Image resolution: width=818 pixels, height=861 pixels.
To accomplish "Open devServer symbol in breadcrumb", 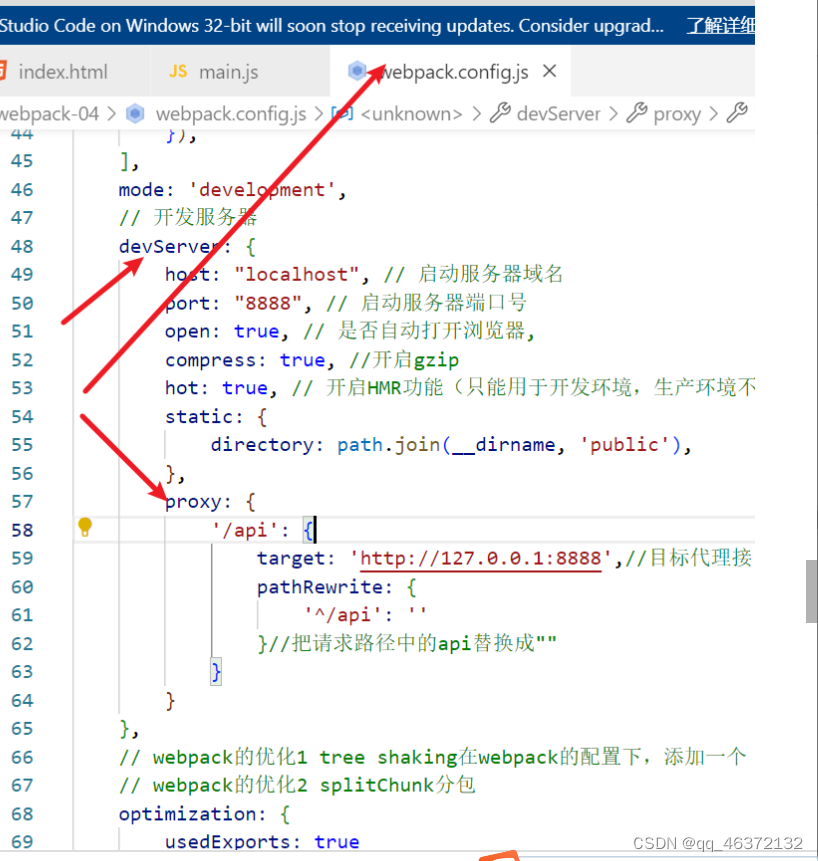I will tap(558, 114).
